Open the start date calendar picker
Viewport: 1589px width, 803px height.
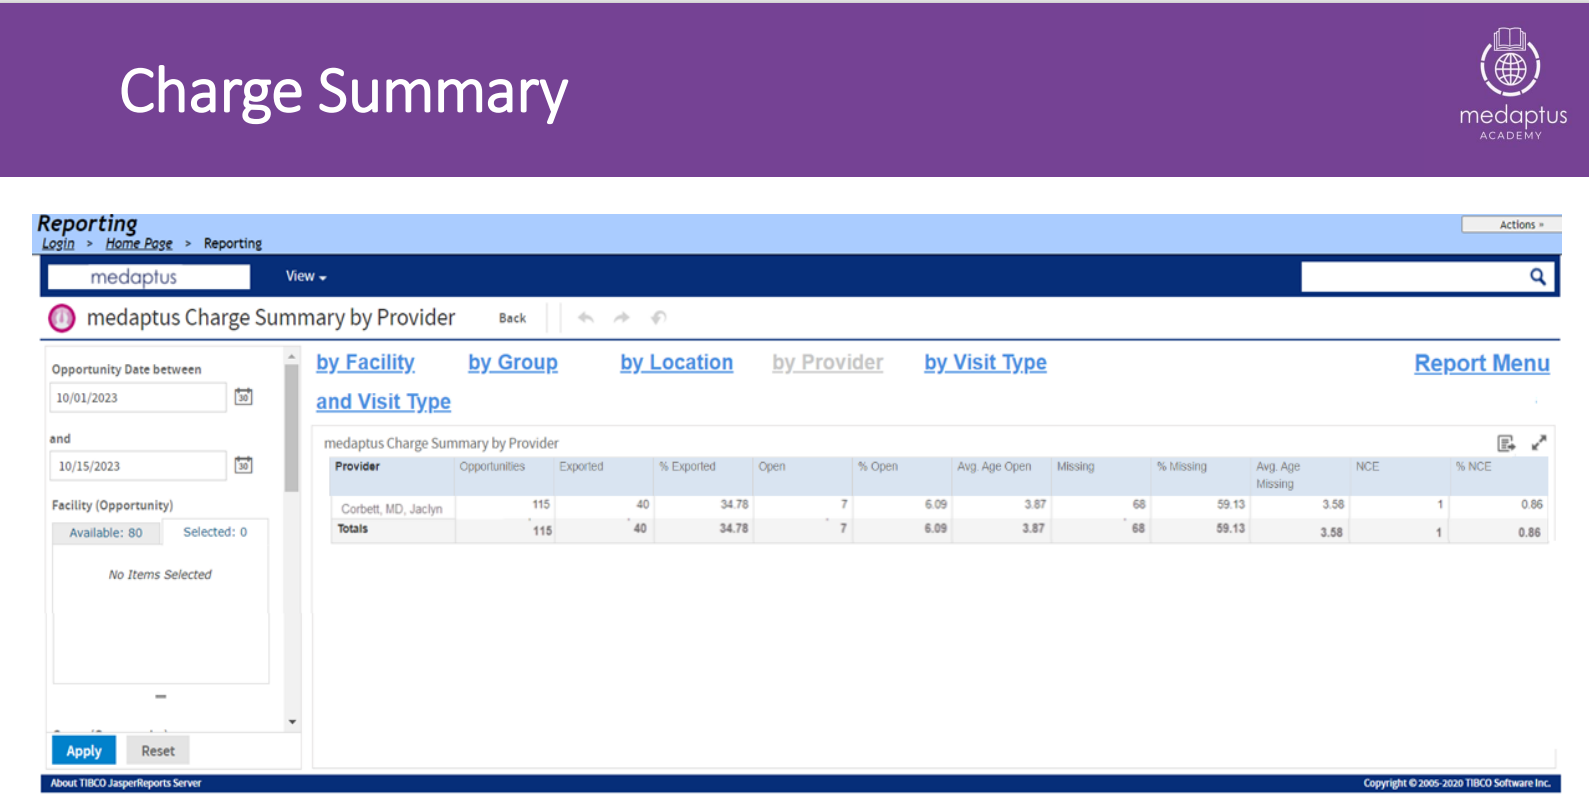click(x=243, y=397)
